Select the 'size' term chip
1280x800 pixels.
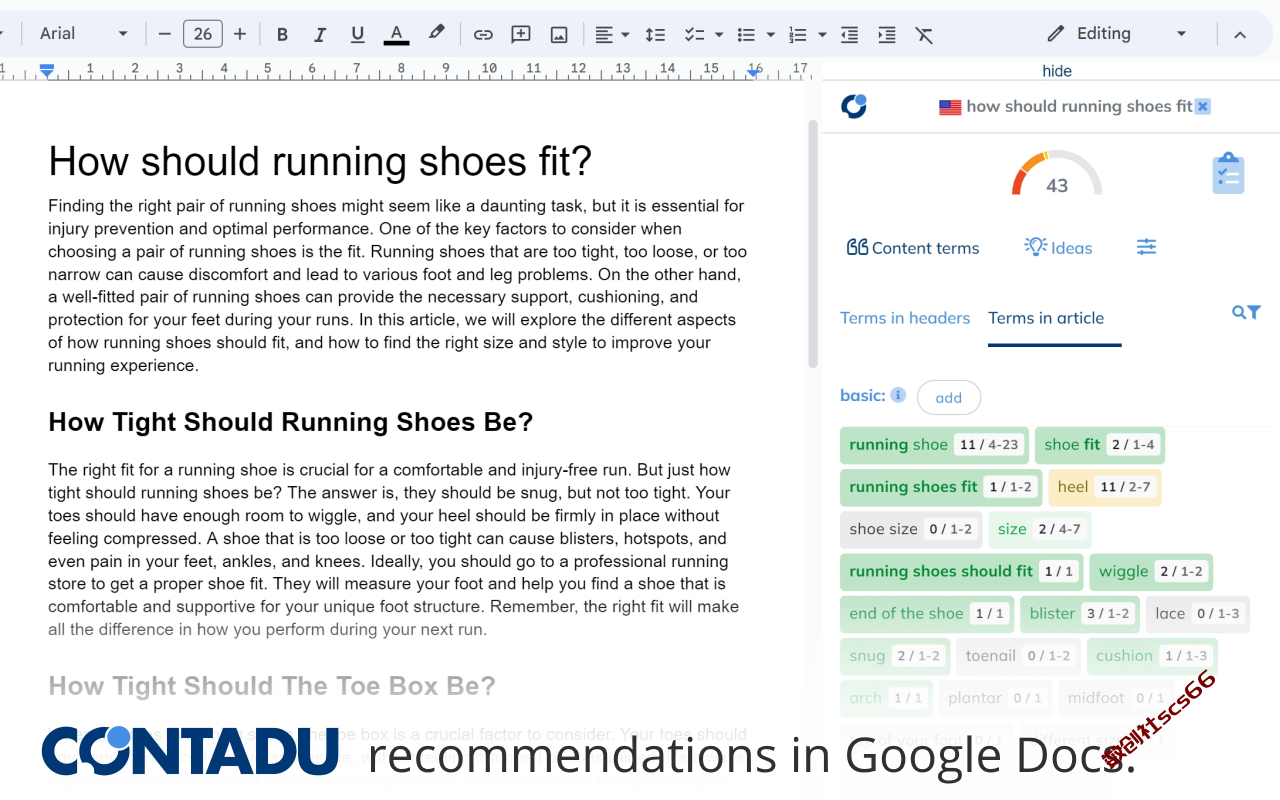click(x=1040, y=529)
